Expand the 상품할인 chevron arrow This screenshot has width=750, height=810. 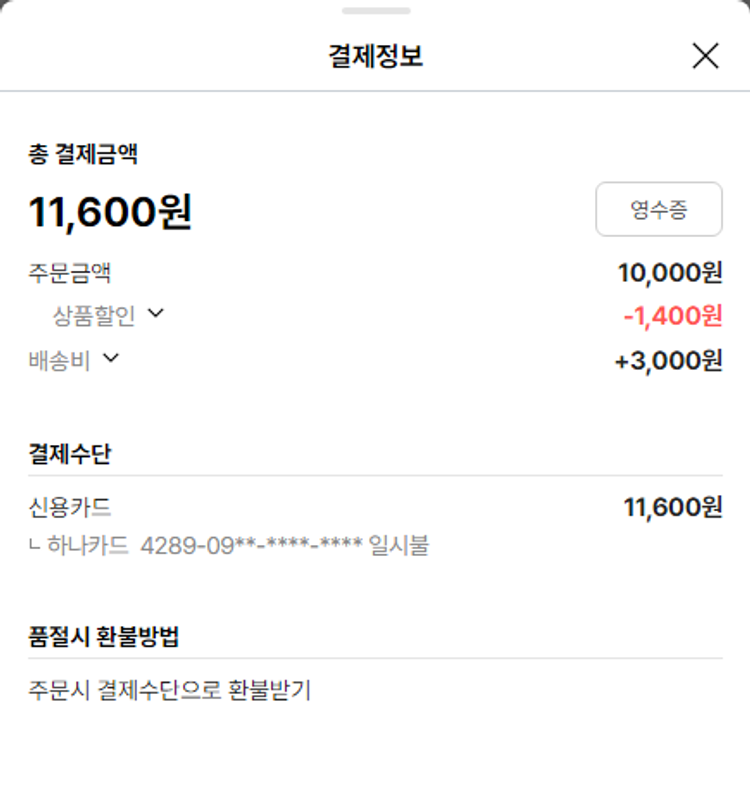click(x=155, y=314)
